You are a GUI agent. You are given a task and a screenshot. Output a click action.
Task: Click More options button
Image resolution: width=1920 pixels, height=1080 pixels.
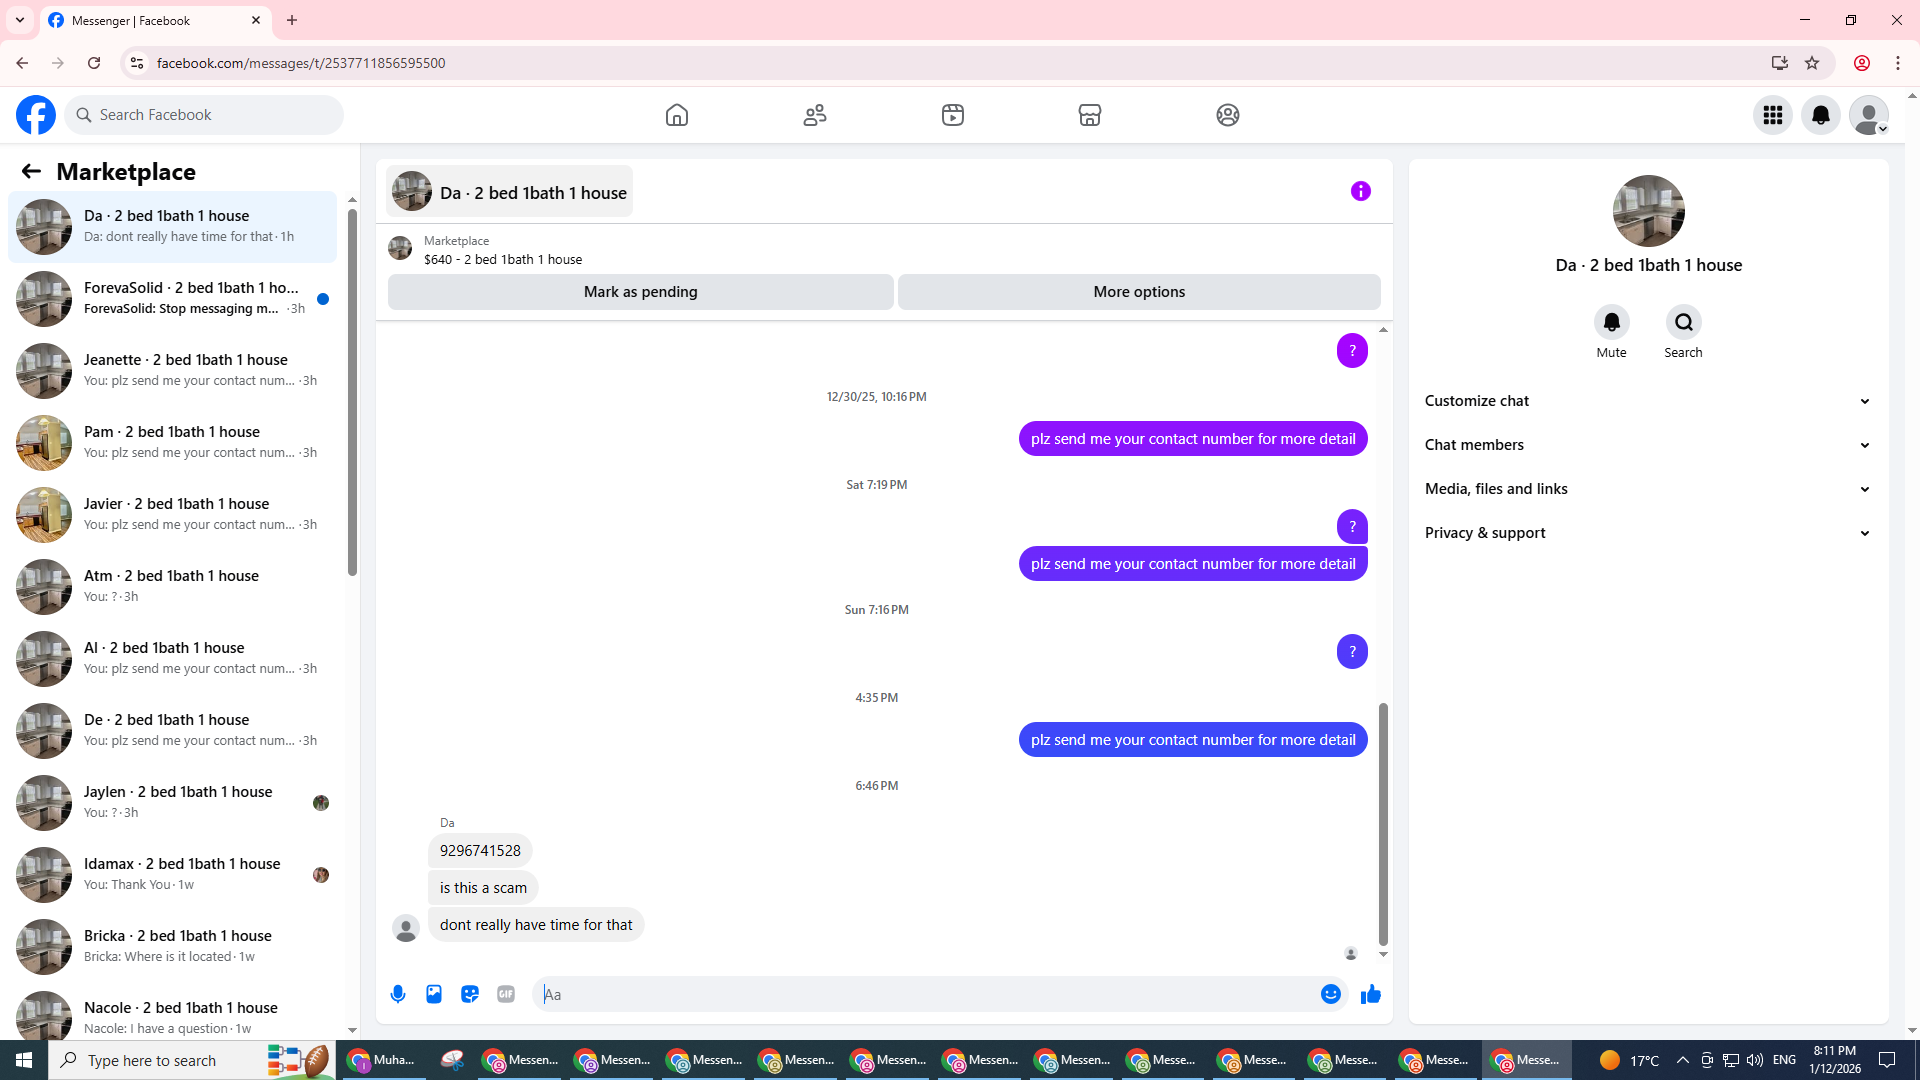[1139, 292]
